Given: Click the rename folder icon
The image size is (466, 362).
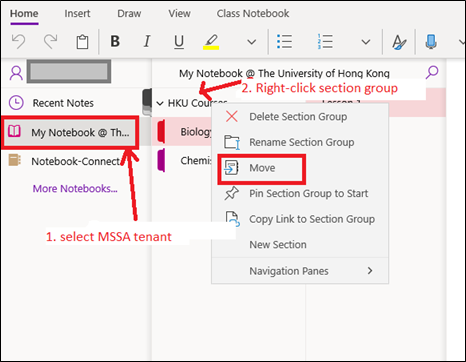Looking at the screenshot, I should [232, 142].
